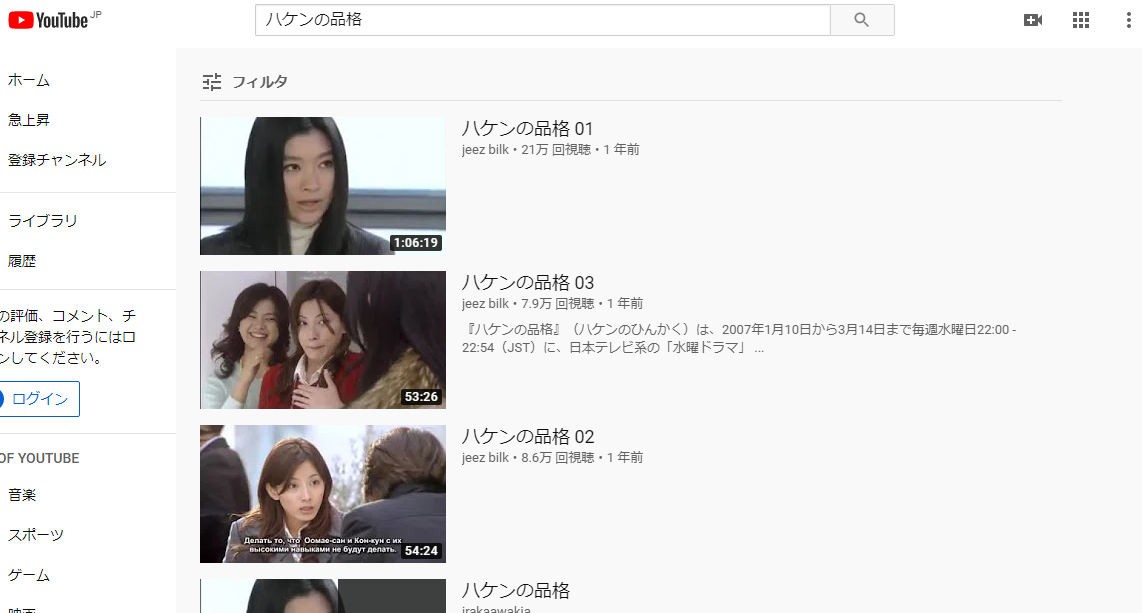Open the fourth result titled ハケンの品格
Image resolution: width=1142 pixels, height=613 pixels.
click(516, 590)
